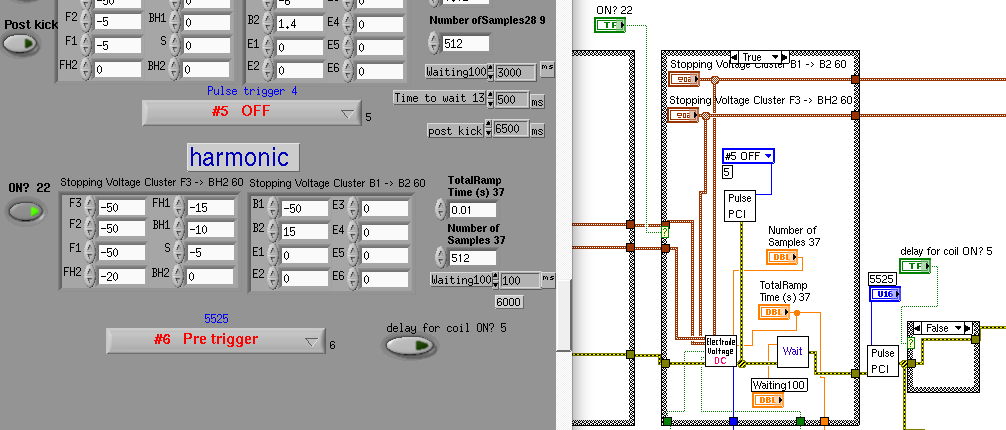The image size is (1006, 430).
Task: Click the Pulse PCI subVI below #5 OFF constant
Action: [740, 204]
